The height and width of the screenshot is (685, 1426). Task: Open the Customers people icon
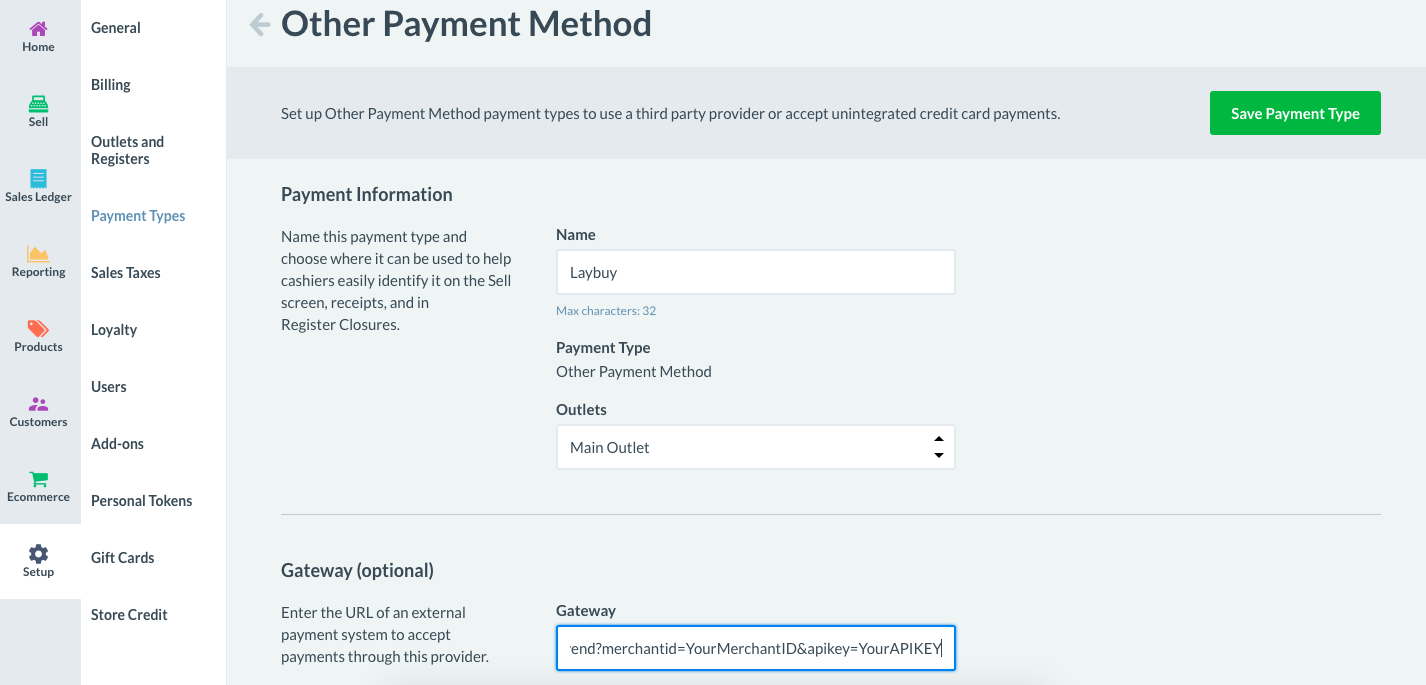click(38, 404)
